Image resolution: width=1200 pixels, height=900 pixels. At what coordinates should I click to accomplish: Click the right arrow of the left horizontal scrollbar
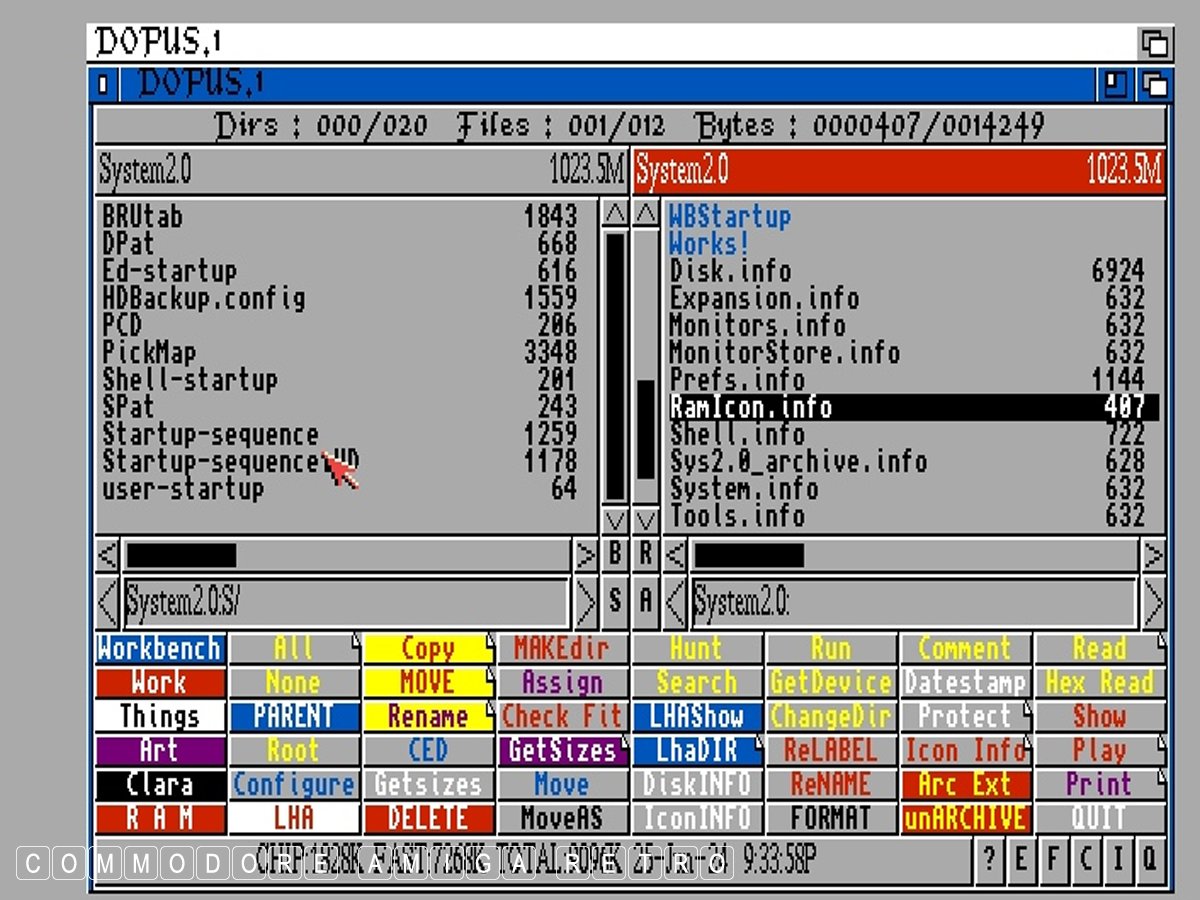pos(585,555)
